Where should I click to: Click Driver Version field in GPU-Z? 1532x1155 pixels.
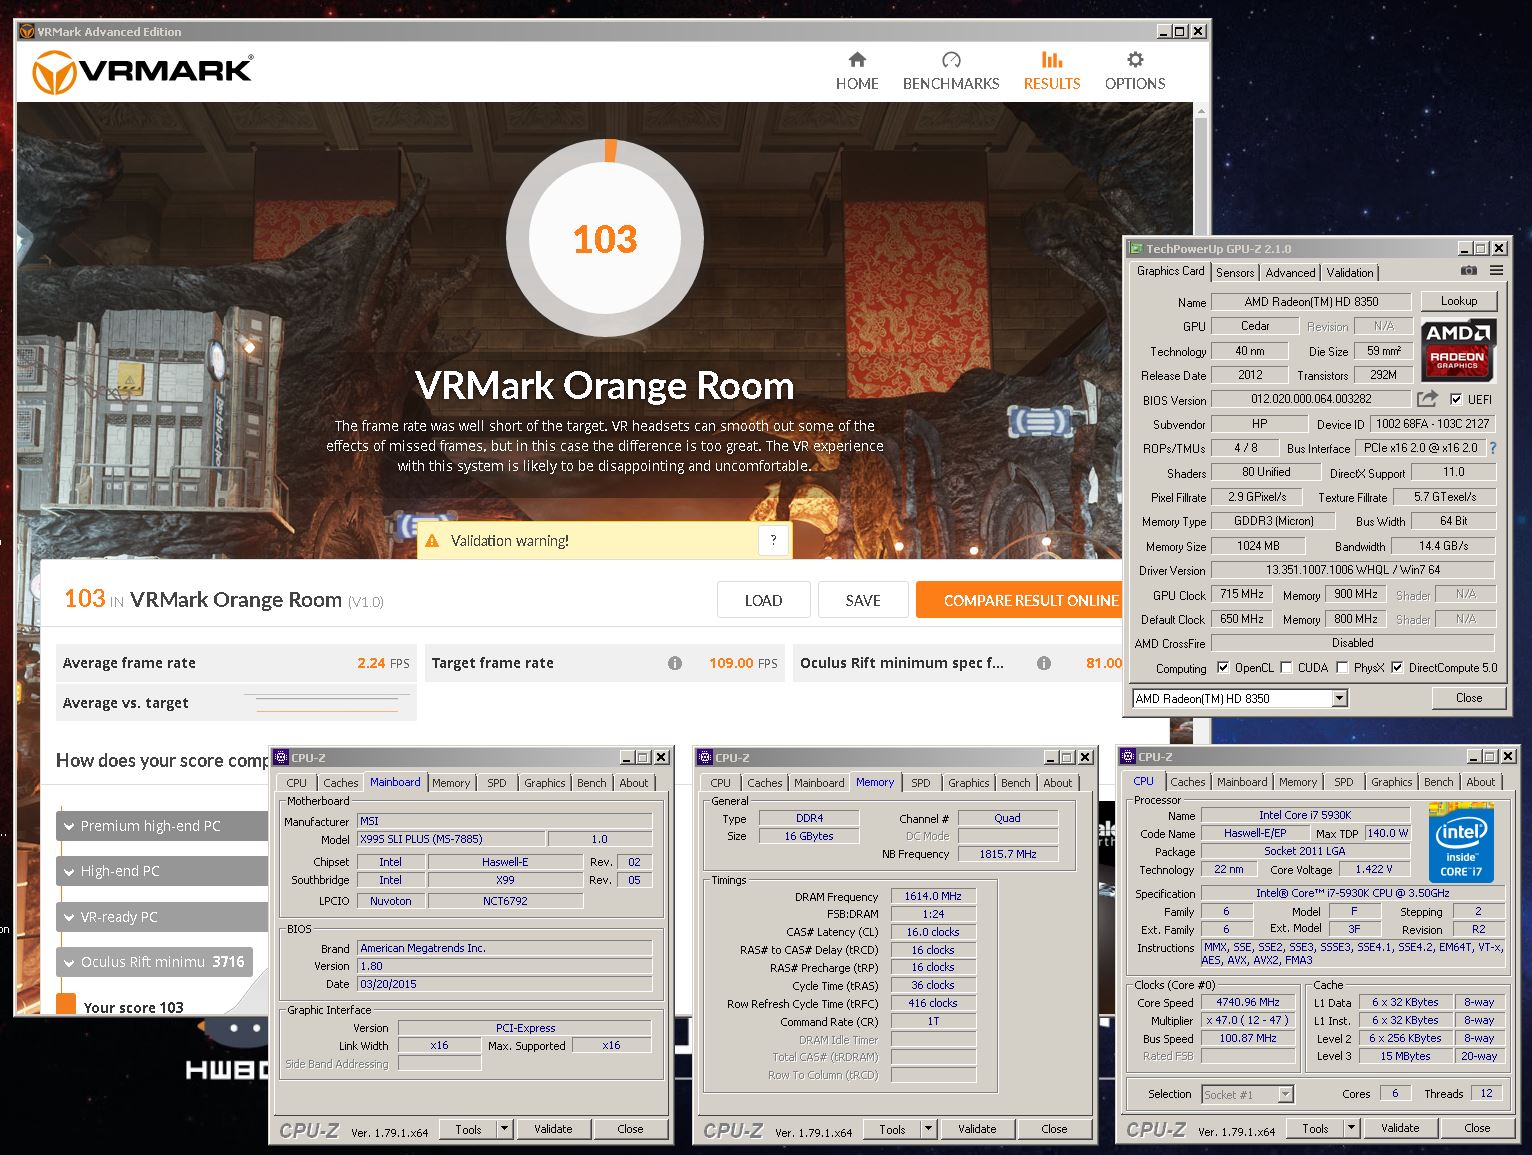pos(1353,570)
